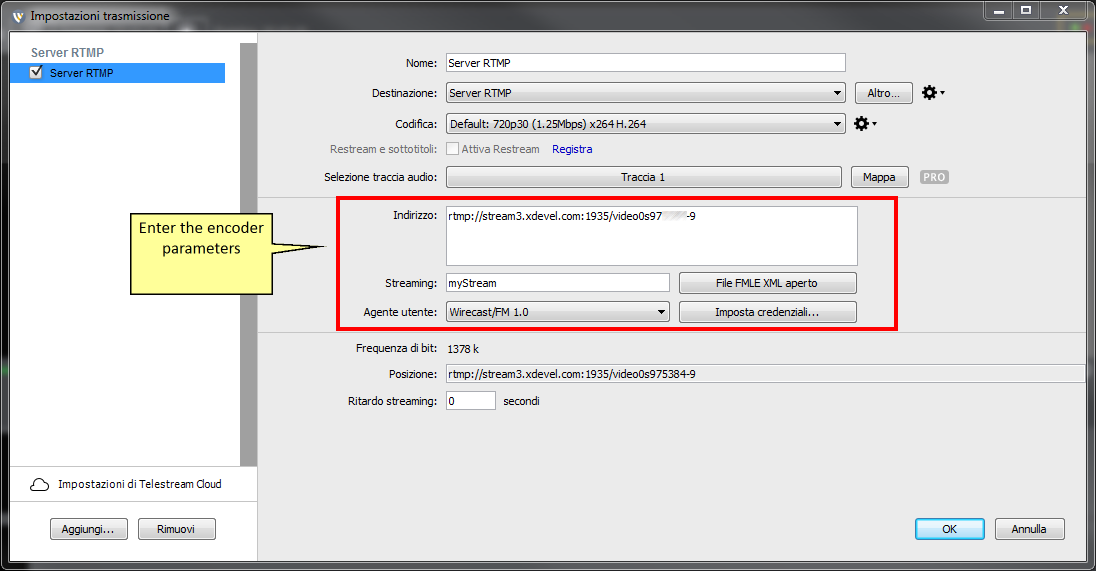Click the Wirecast logo in the title bar
Image resolution: width=1096 pixels, height=571 pixels.
pyautogui.click(x=17, y=16)
